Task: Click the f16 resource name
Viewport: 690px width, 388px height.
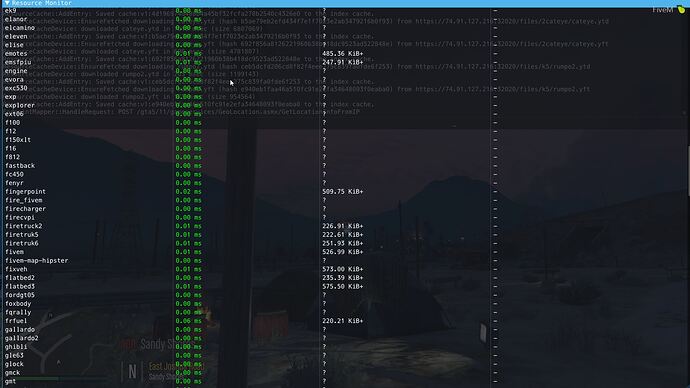Action: (11, 149)
